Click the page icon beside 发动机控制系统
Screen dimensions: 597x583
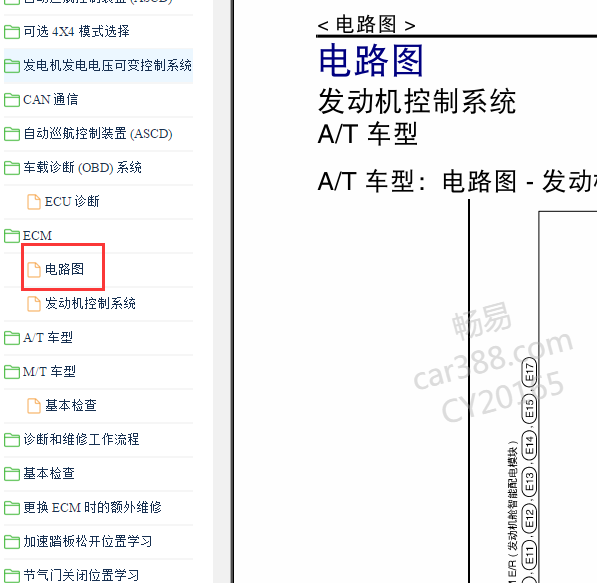coord(34,304)
